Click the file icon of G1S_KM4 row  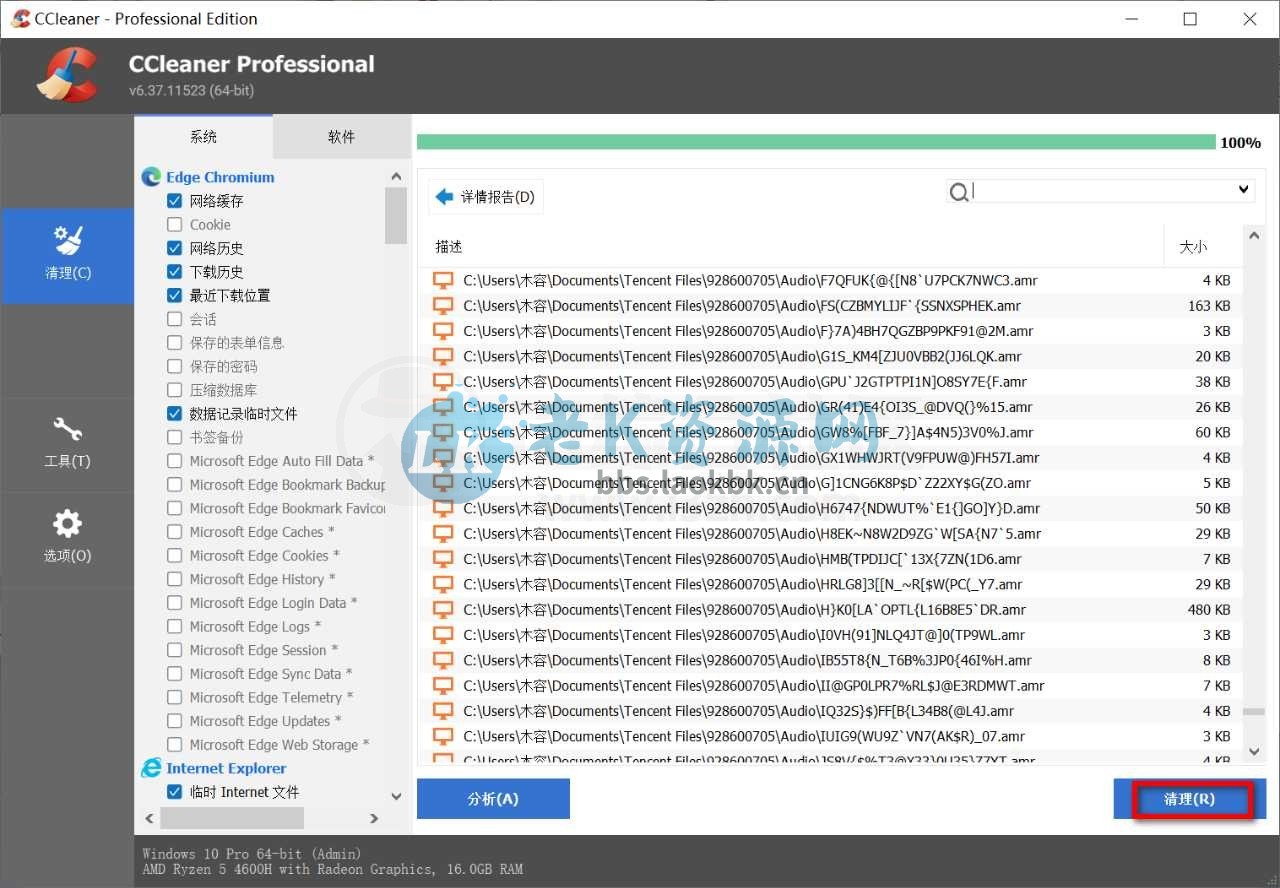coord(442,356)
